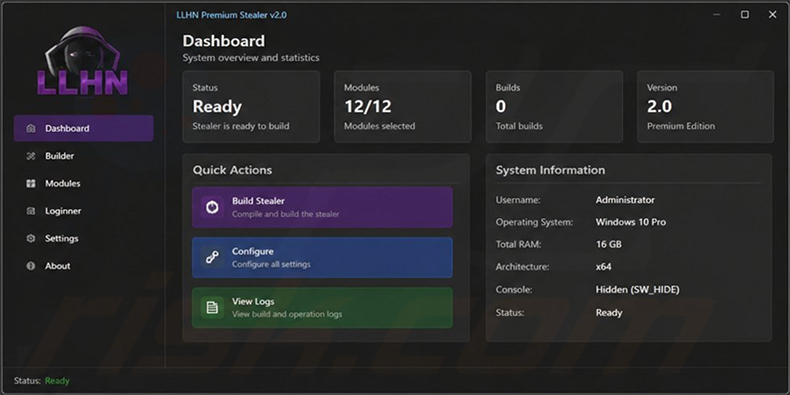Viewport: 790px width, 395px height.
Task: Click the Modules grid icon in sidebar
Action: [x=31, y=183]
